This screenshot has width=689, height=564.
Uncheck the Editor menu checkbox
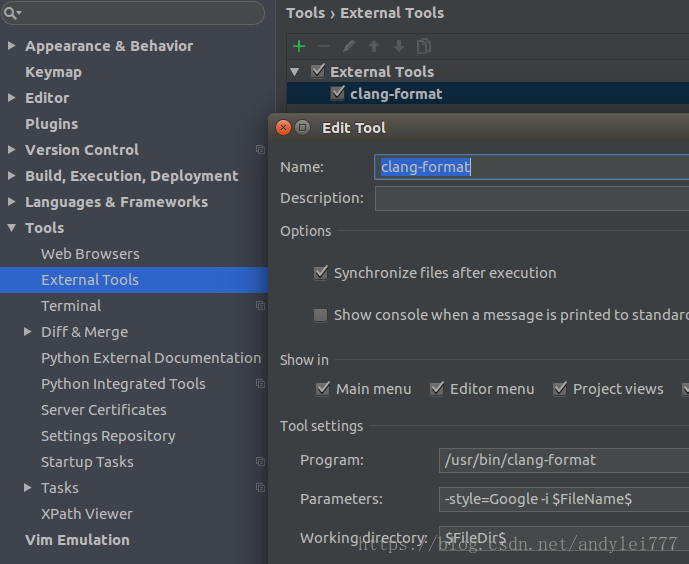tap(437, 389)
